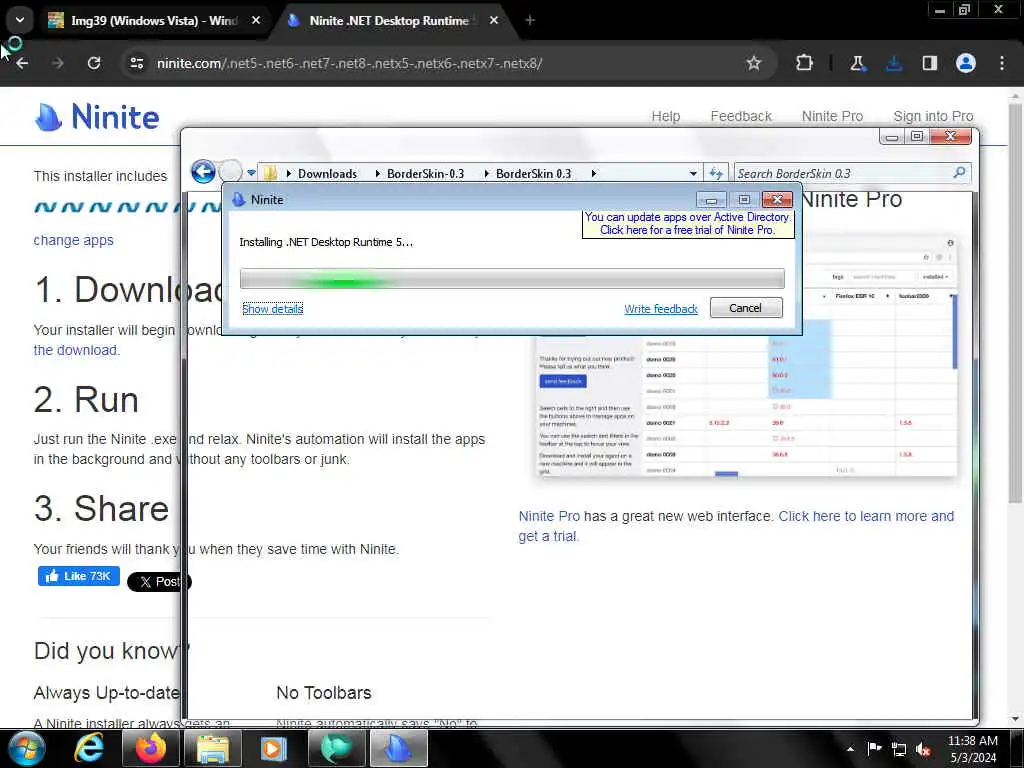Open Chrome profile avatar

tap(966, 63)
